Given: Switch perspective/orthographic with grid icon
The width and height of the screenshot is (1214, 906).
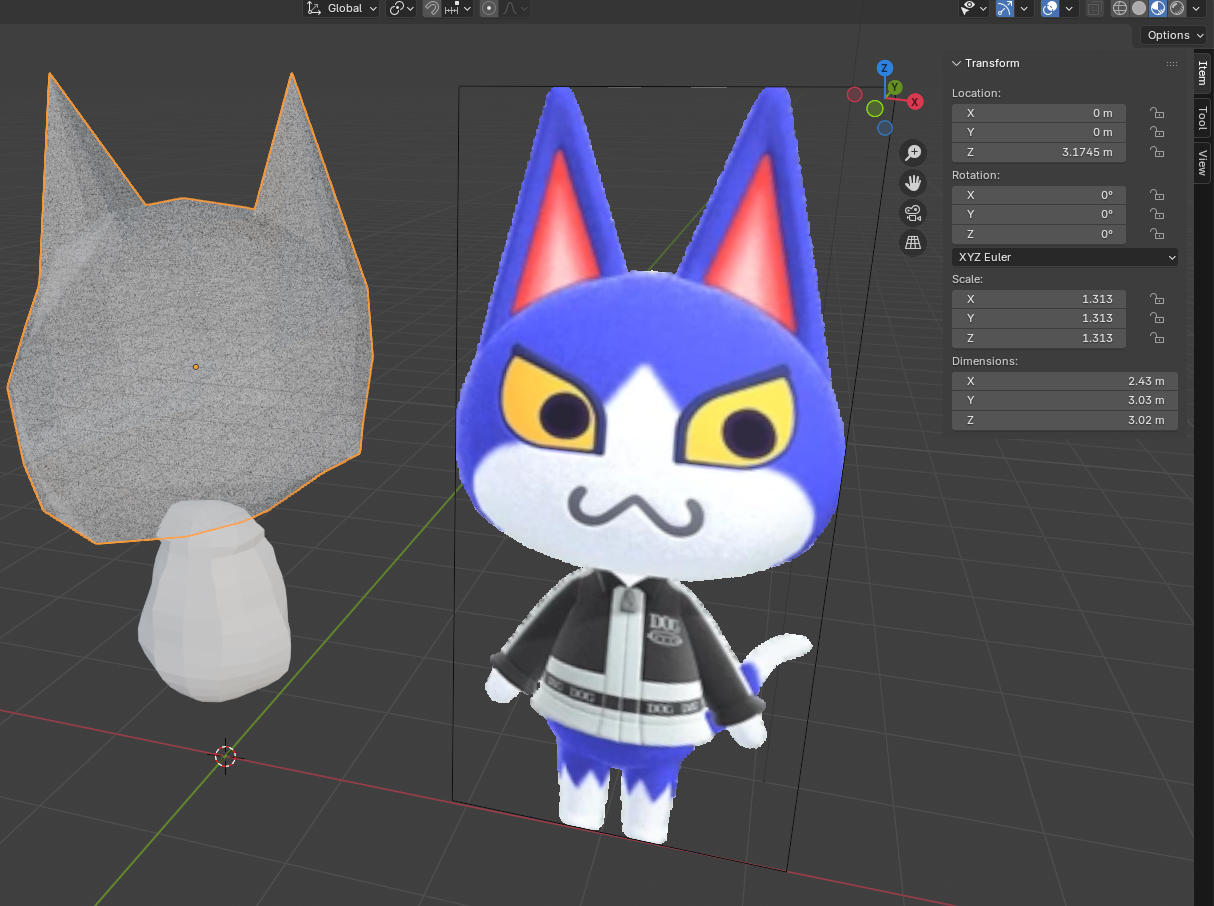Looking at the screenshot, I should (x=912, y=242).
